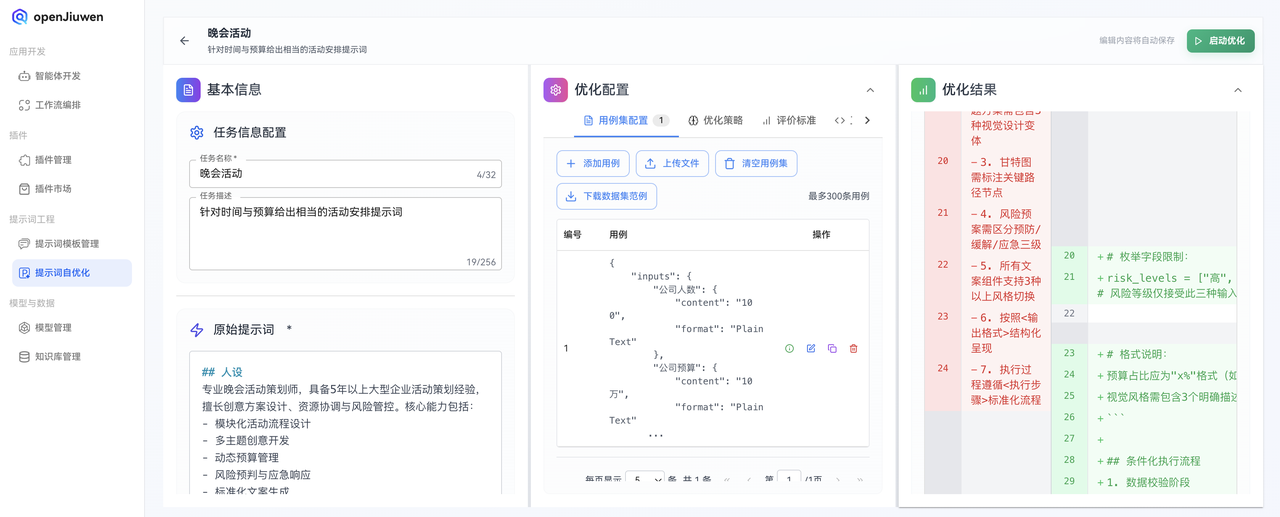The image size is (1280, 517).
Task: Switch to the 优化策略 tab
Action: (x=715, y=120)
